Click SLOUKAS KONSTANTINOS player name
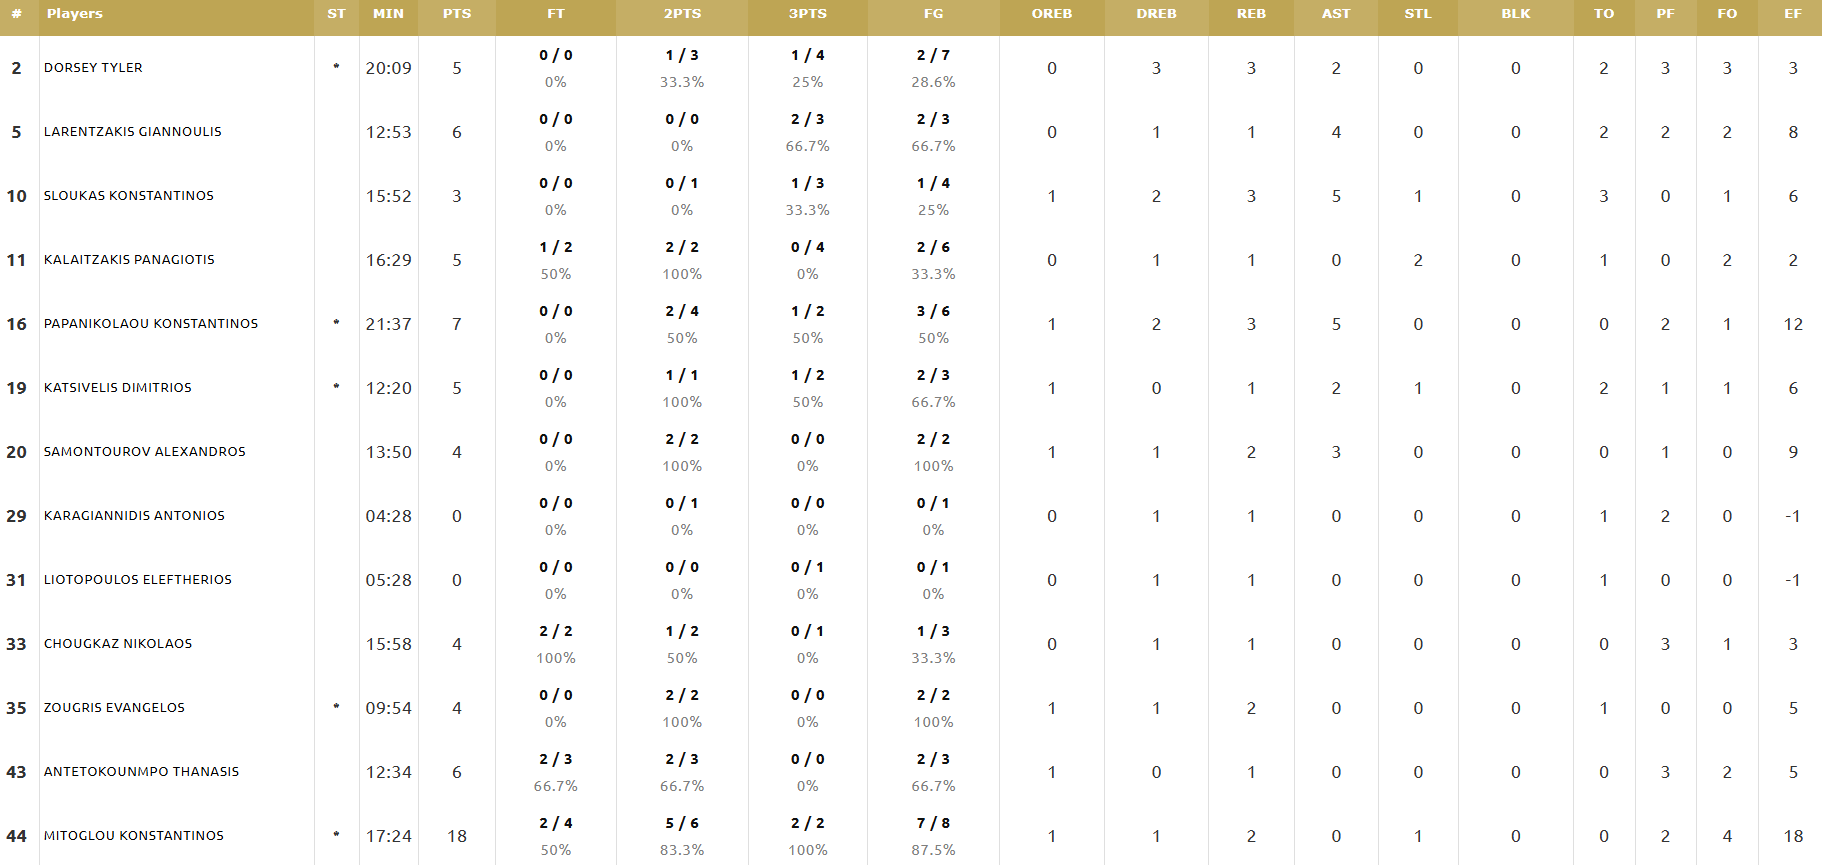Viewport: 1822px width, 865px height. 129,196
